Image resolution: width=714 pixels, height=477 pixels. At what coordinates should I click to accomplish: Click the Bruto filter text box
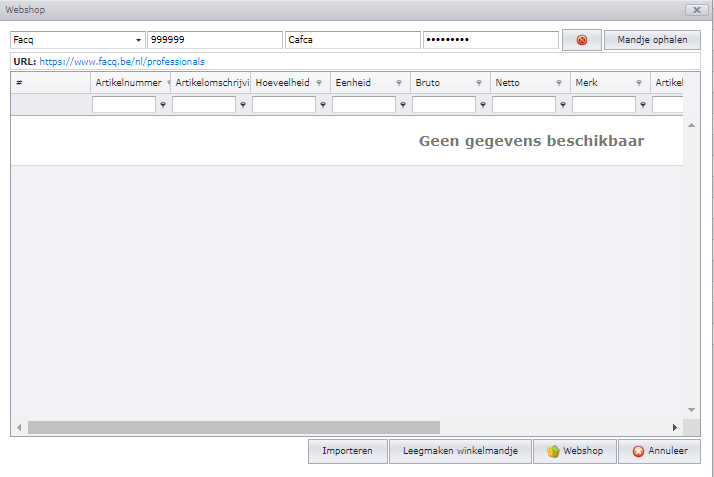tap(444, 105)
